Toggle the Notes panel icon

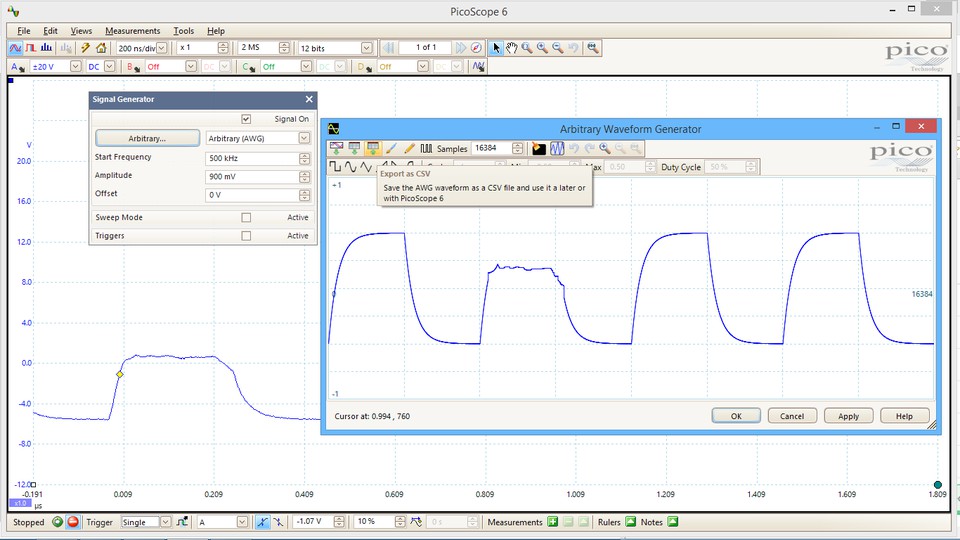673,522
